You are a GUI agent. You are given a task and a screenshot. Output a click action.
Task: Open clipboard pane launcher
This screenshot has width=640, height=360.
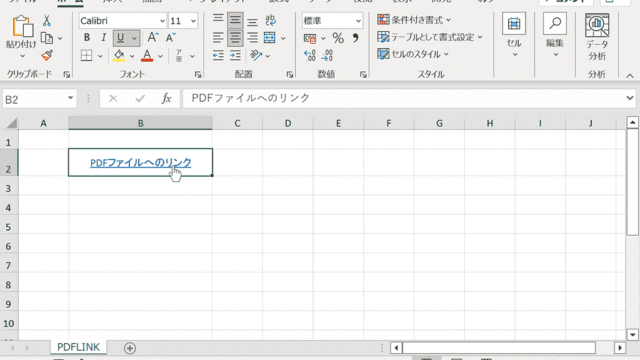67,75
